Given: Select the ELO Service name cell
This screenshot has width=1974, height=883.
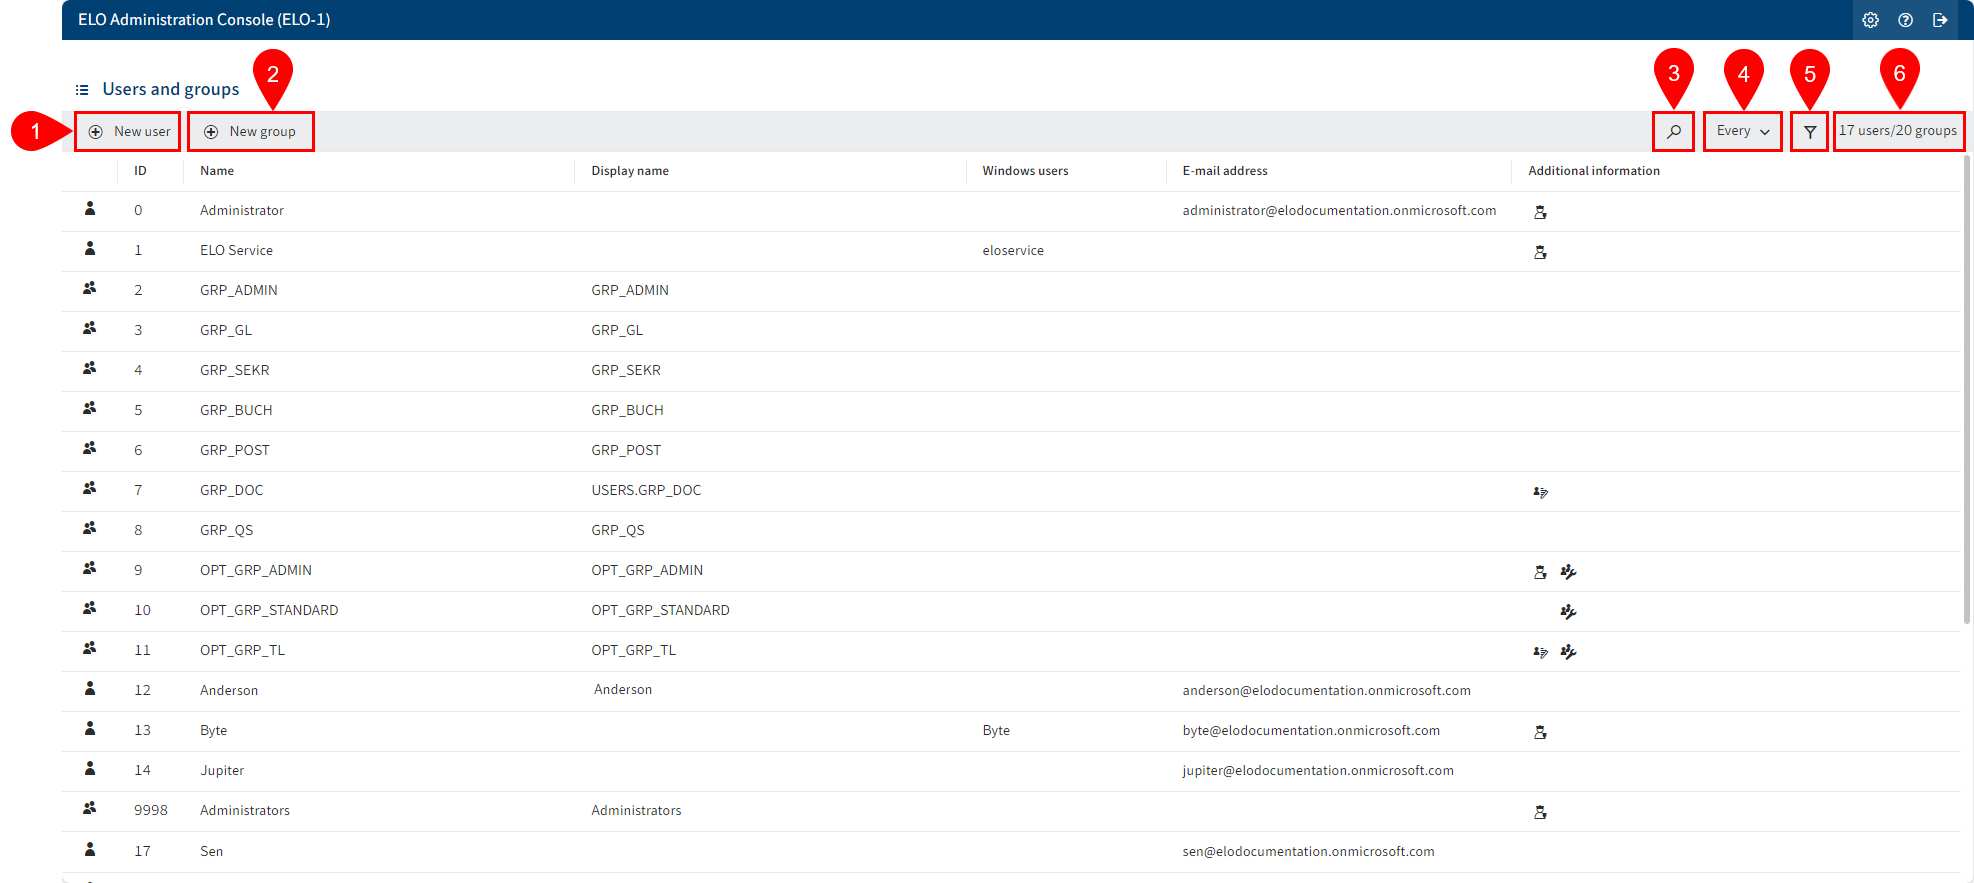Looking at the screenshot, I should pyautogui.click(x=236, y=251).
